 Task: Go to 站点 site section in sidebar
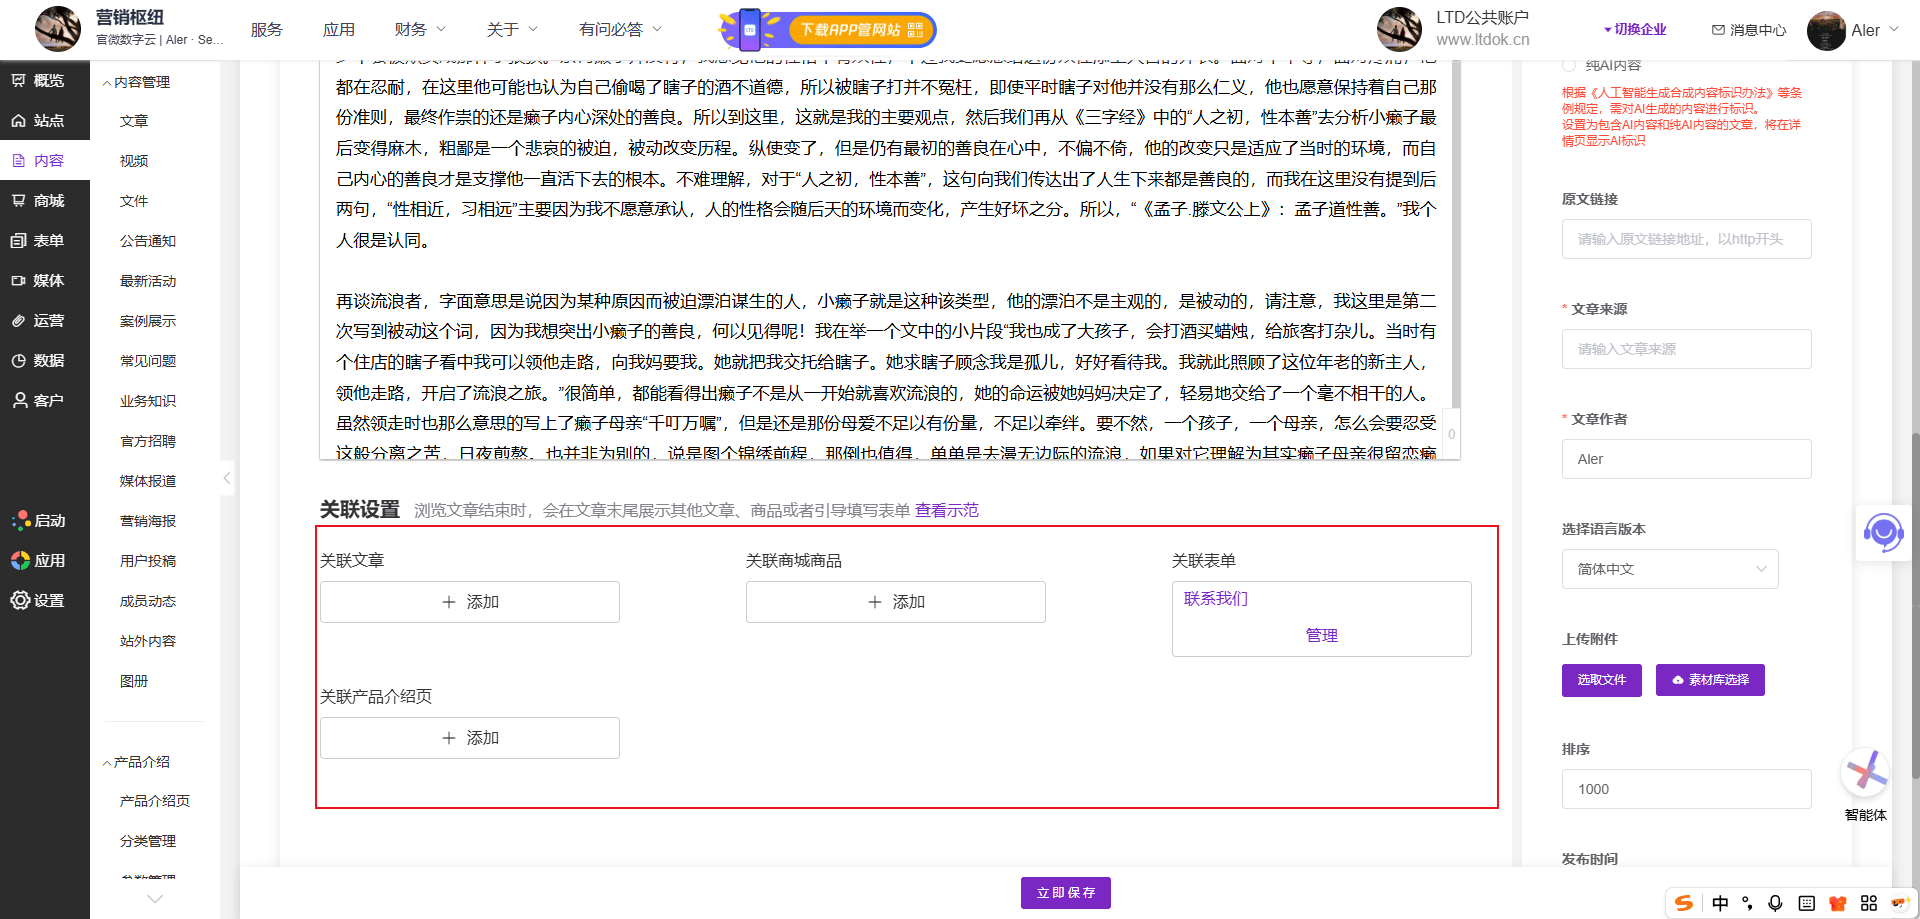(x=38, y=121)
